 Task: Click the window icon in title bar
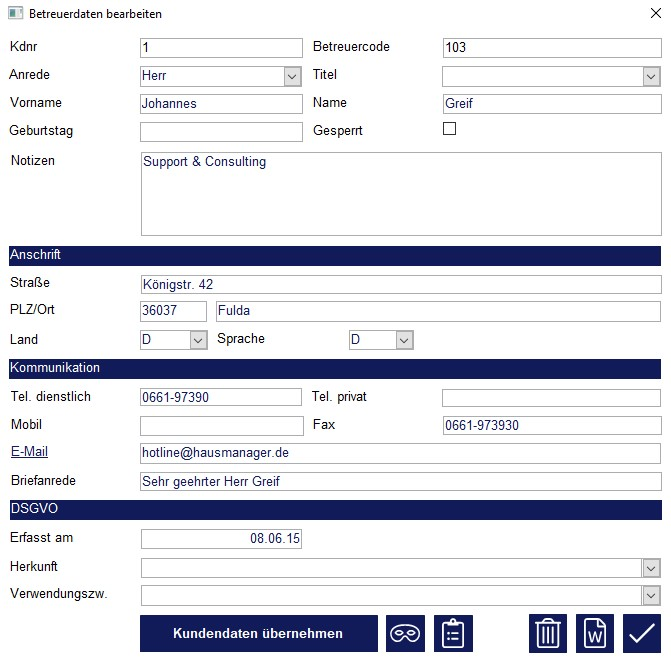click(x=16, y=14)
